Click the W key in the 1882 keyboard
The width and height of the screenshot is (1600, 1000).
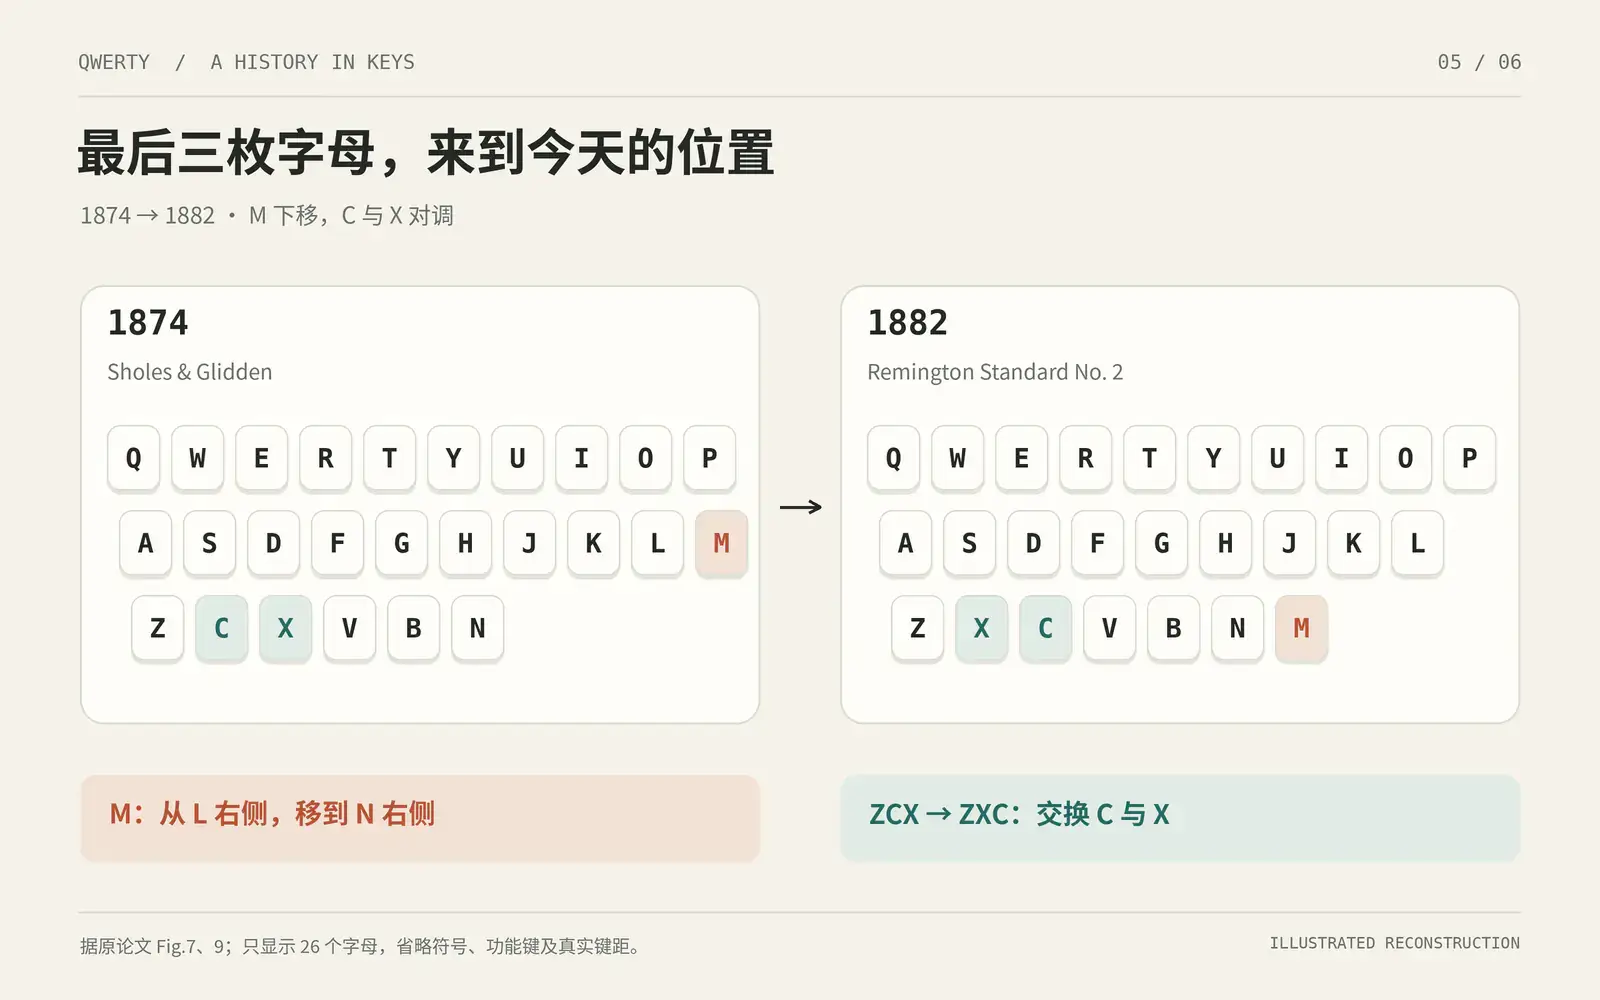tap(957, 458)
